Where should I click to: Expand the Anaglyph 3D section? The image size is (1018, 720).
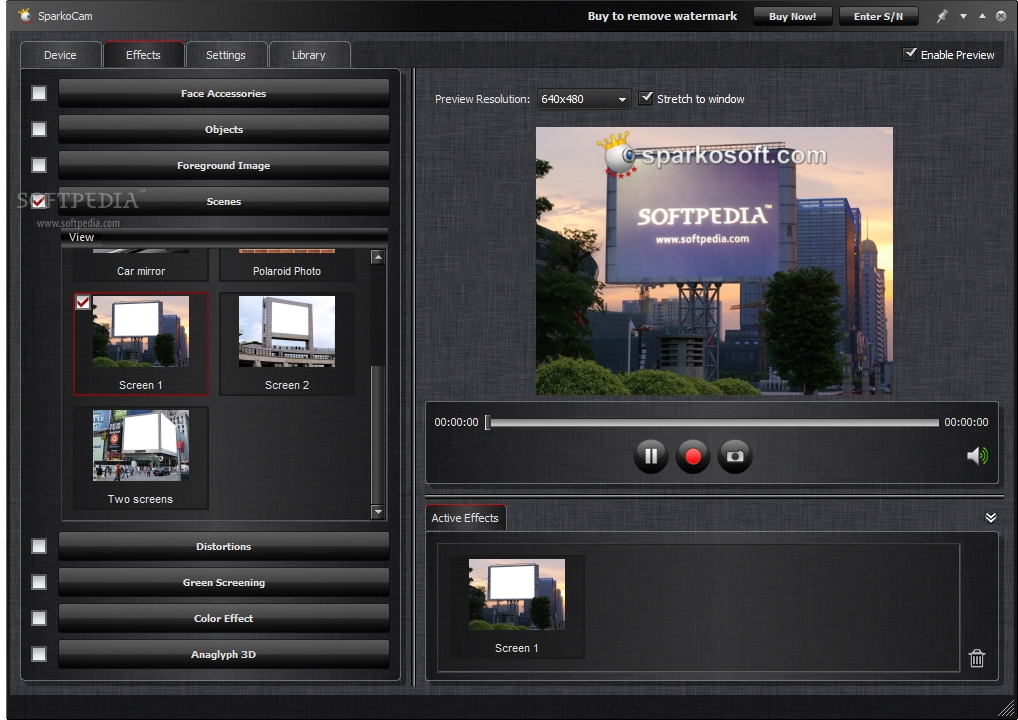[224, 654]
